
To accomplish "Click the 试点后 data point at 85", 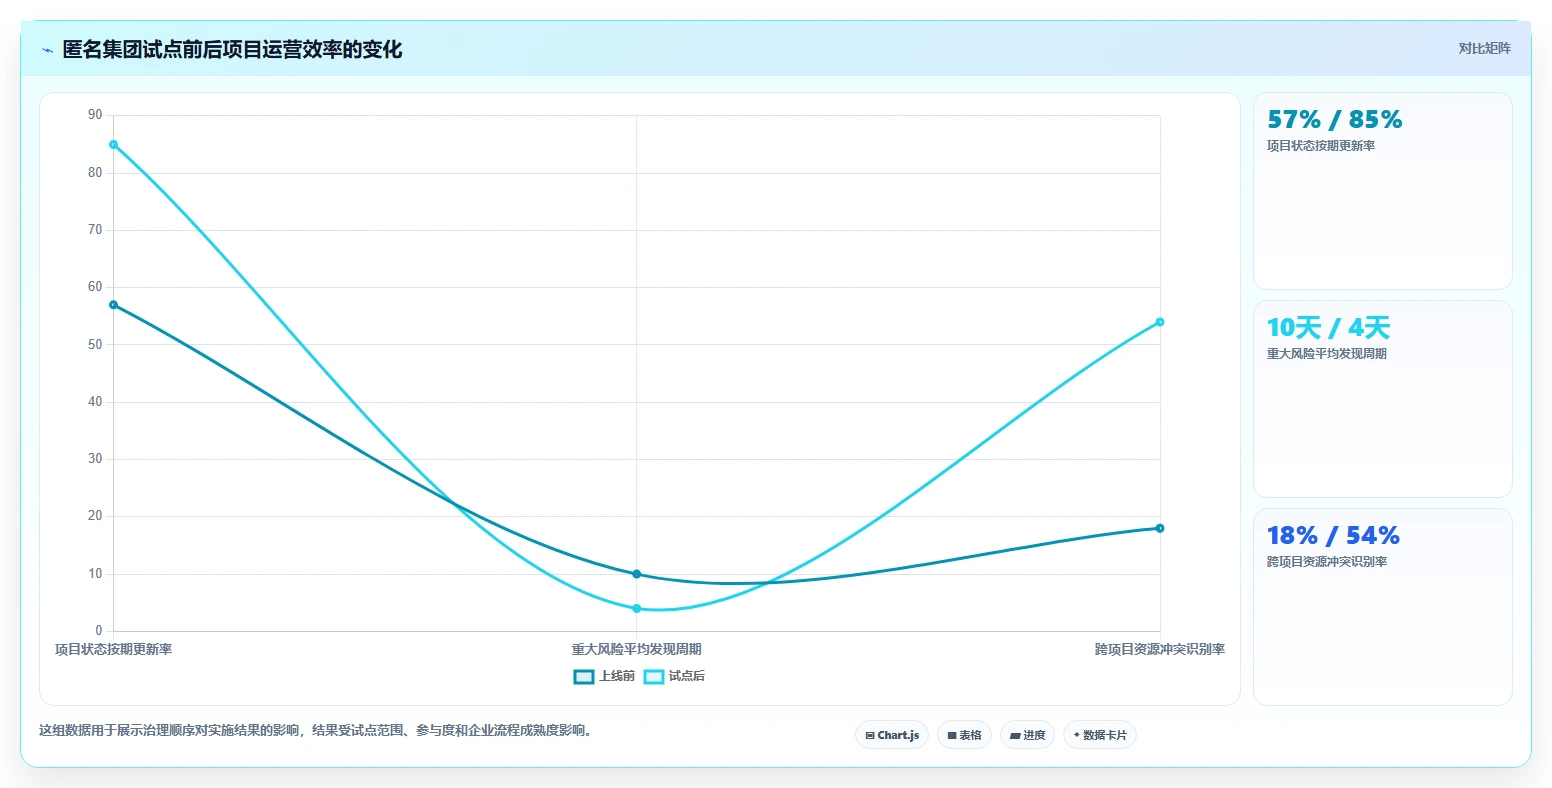I will pos(113,144).
